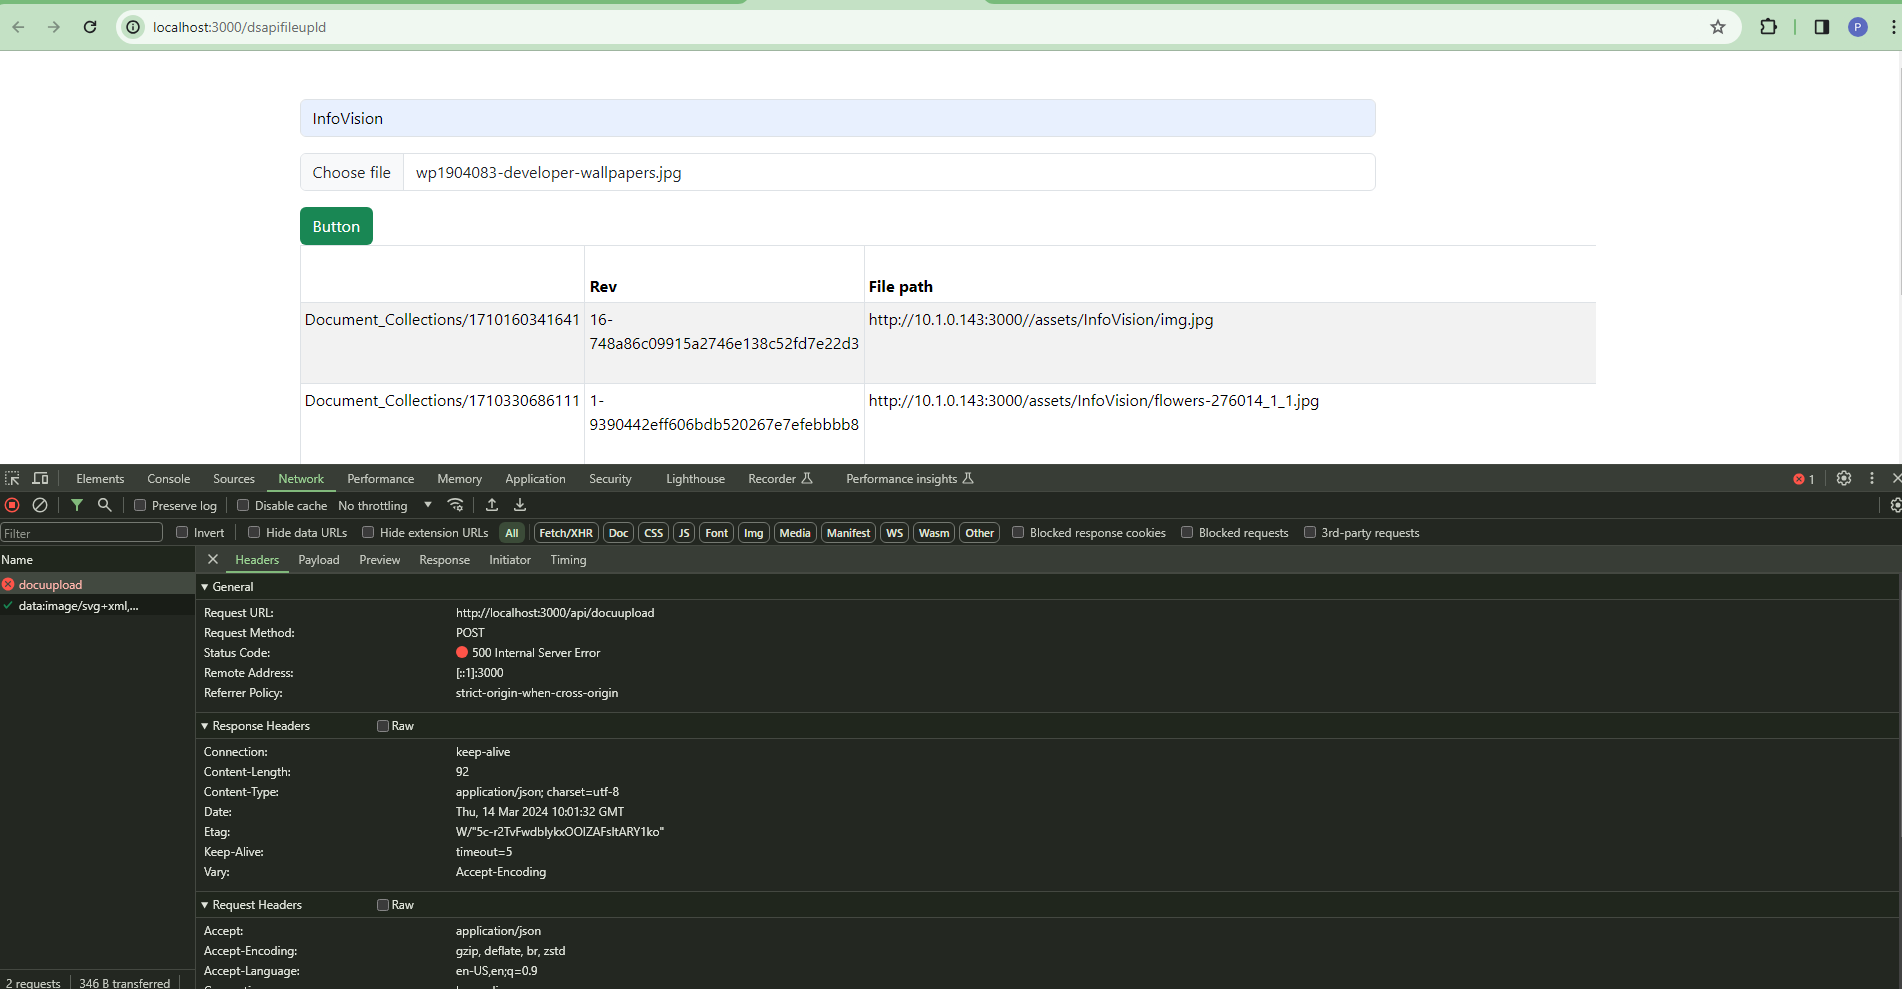
Task: Check Hide data URLs option
Action: click(254, 532)
